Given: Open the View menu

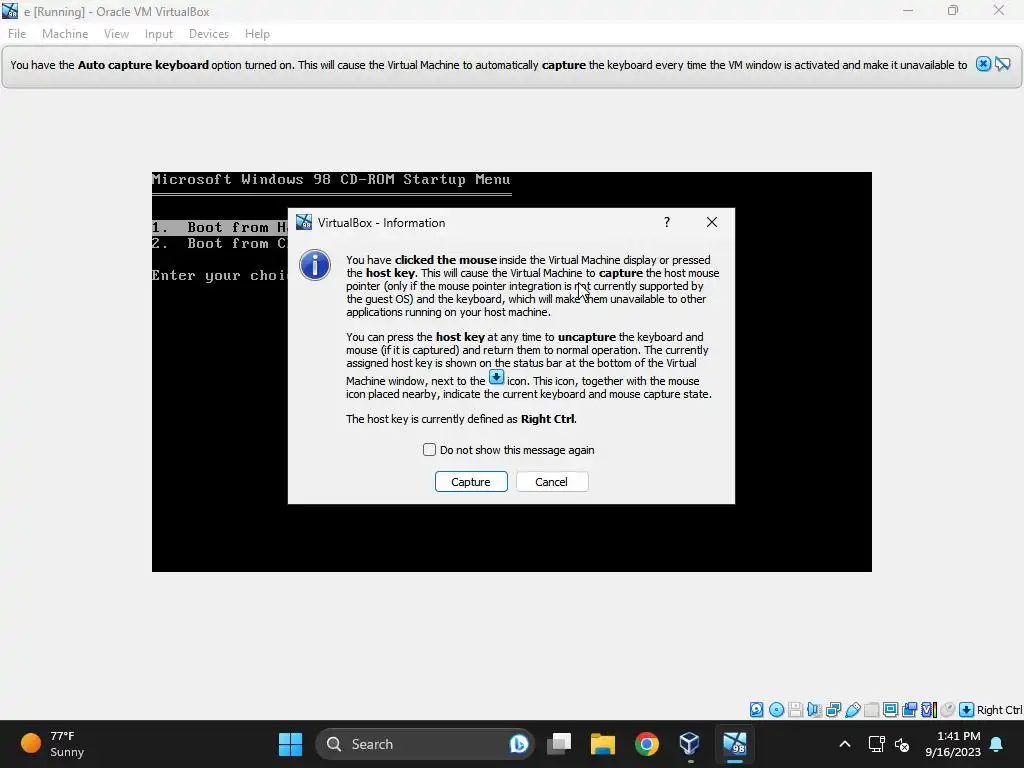Looking at the screenshot, I should (116, 34).
